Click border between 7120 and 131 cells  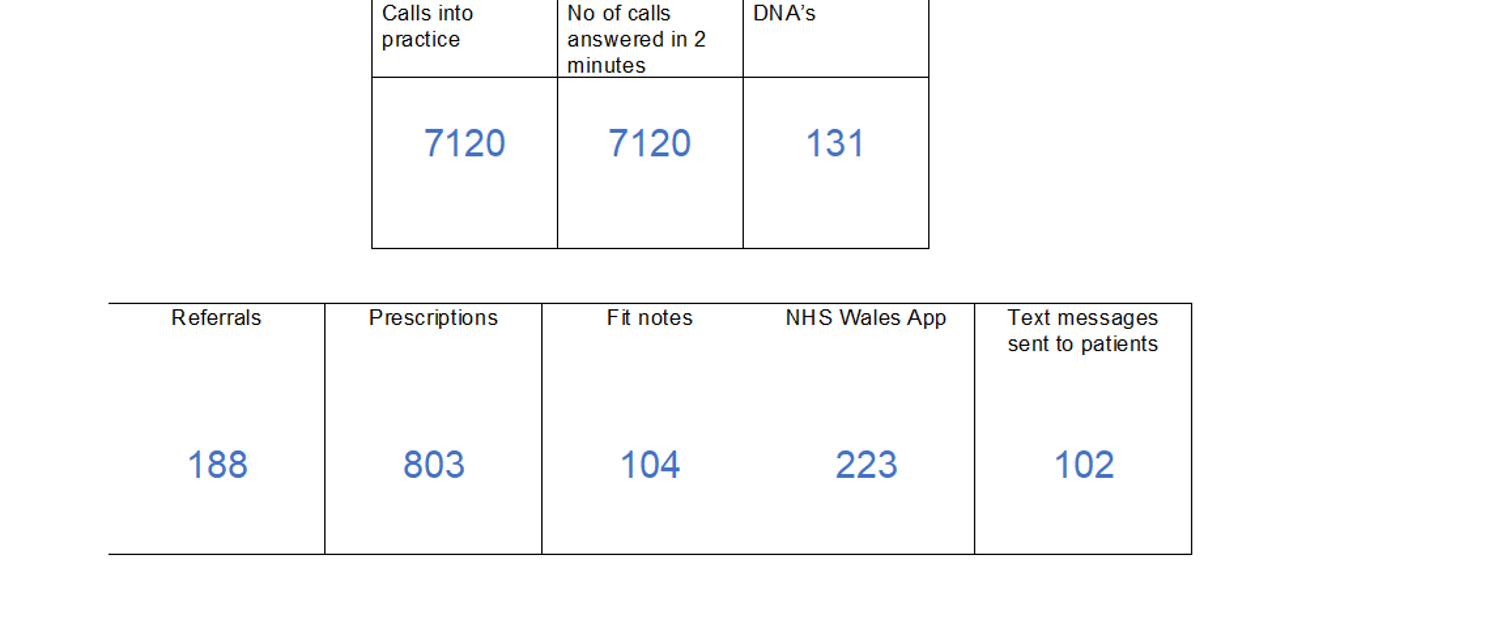(743, 162)
